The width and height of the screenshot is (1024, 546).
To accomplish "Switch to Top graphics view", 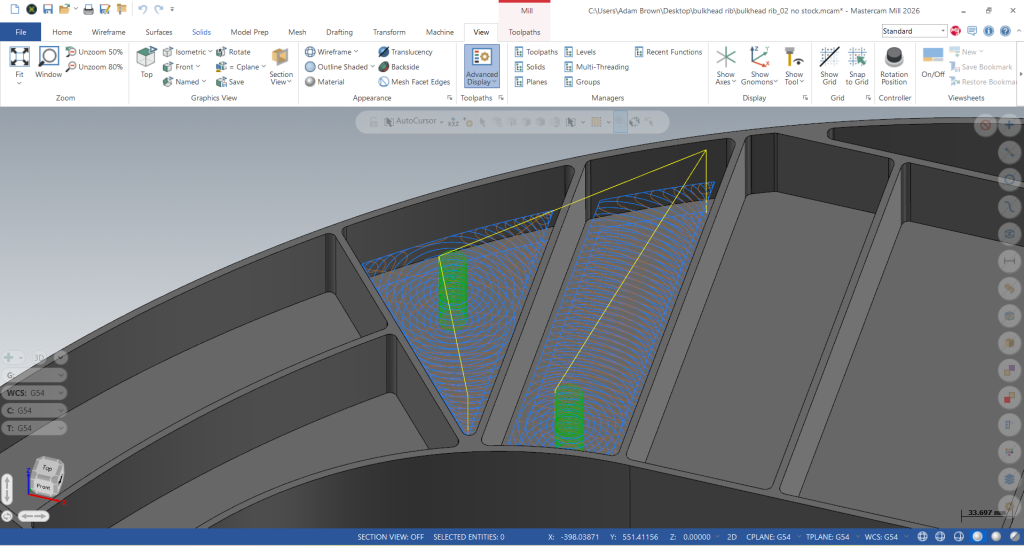I will [146, 62].
